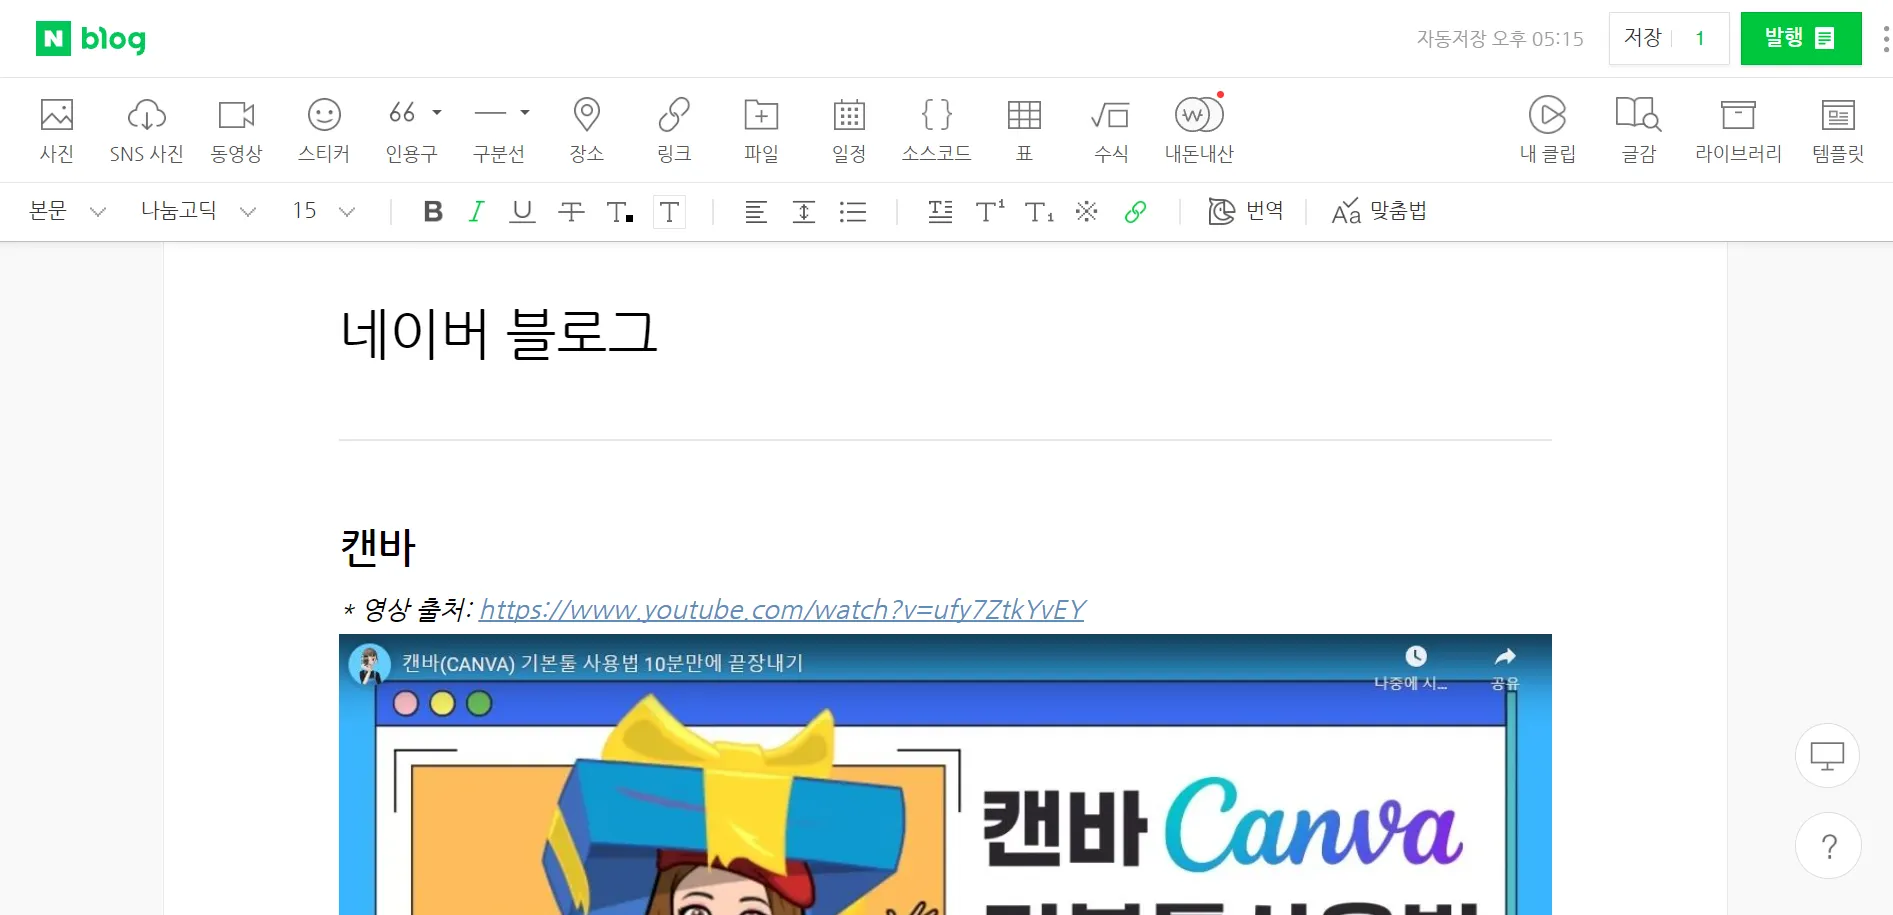Viewport: 1893px width, 915px height.
Task: Attach a file with 파일 icon
Action: tap(761, 130)
